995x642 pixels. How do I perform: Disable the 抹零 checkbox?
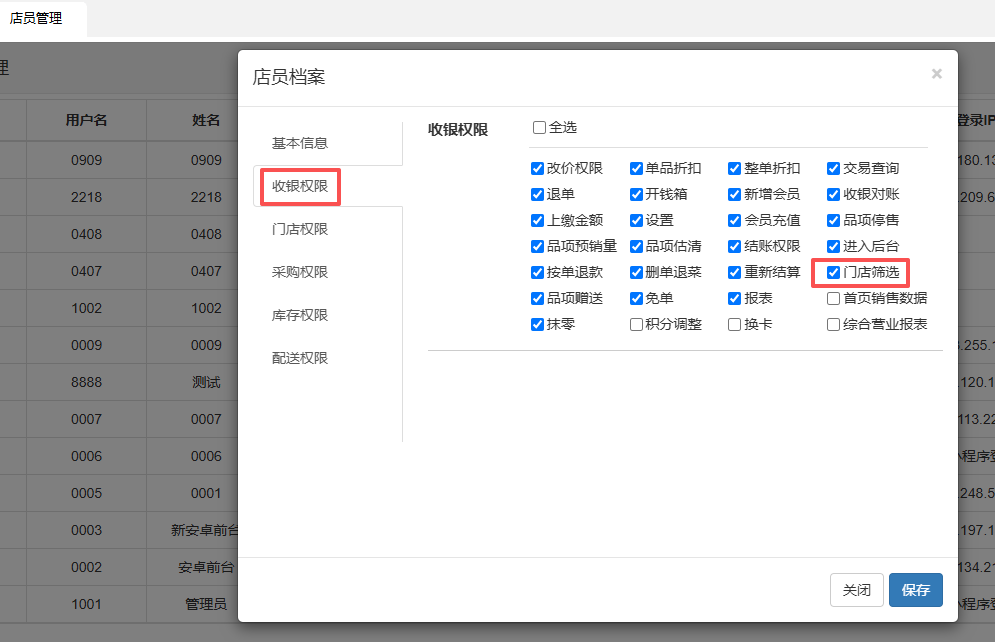[x=538, y=324]
